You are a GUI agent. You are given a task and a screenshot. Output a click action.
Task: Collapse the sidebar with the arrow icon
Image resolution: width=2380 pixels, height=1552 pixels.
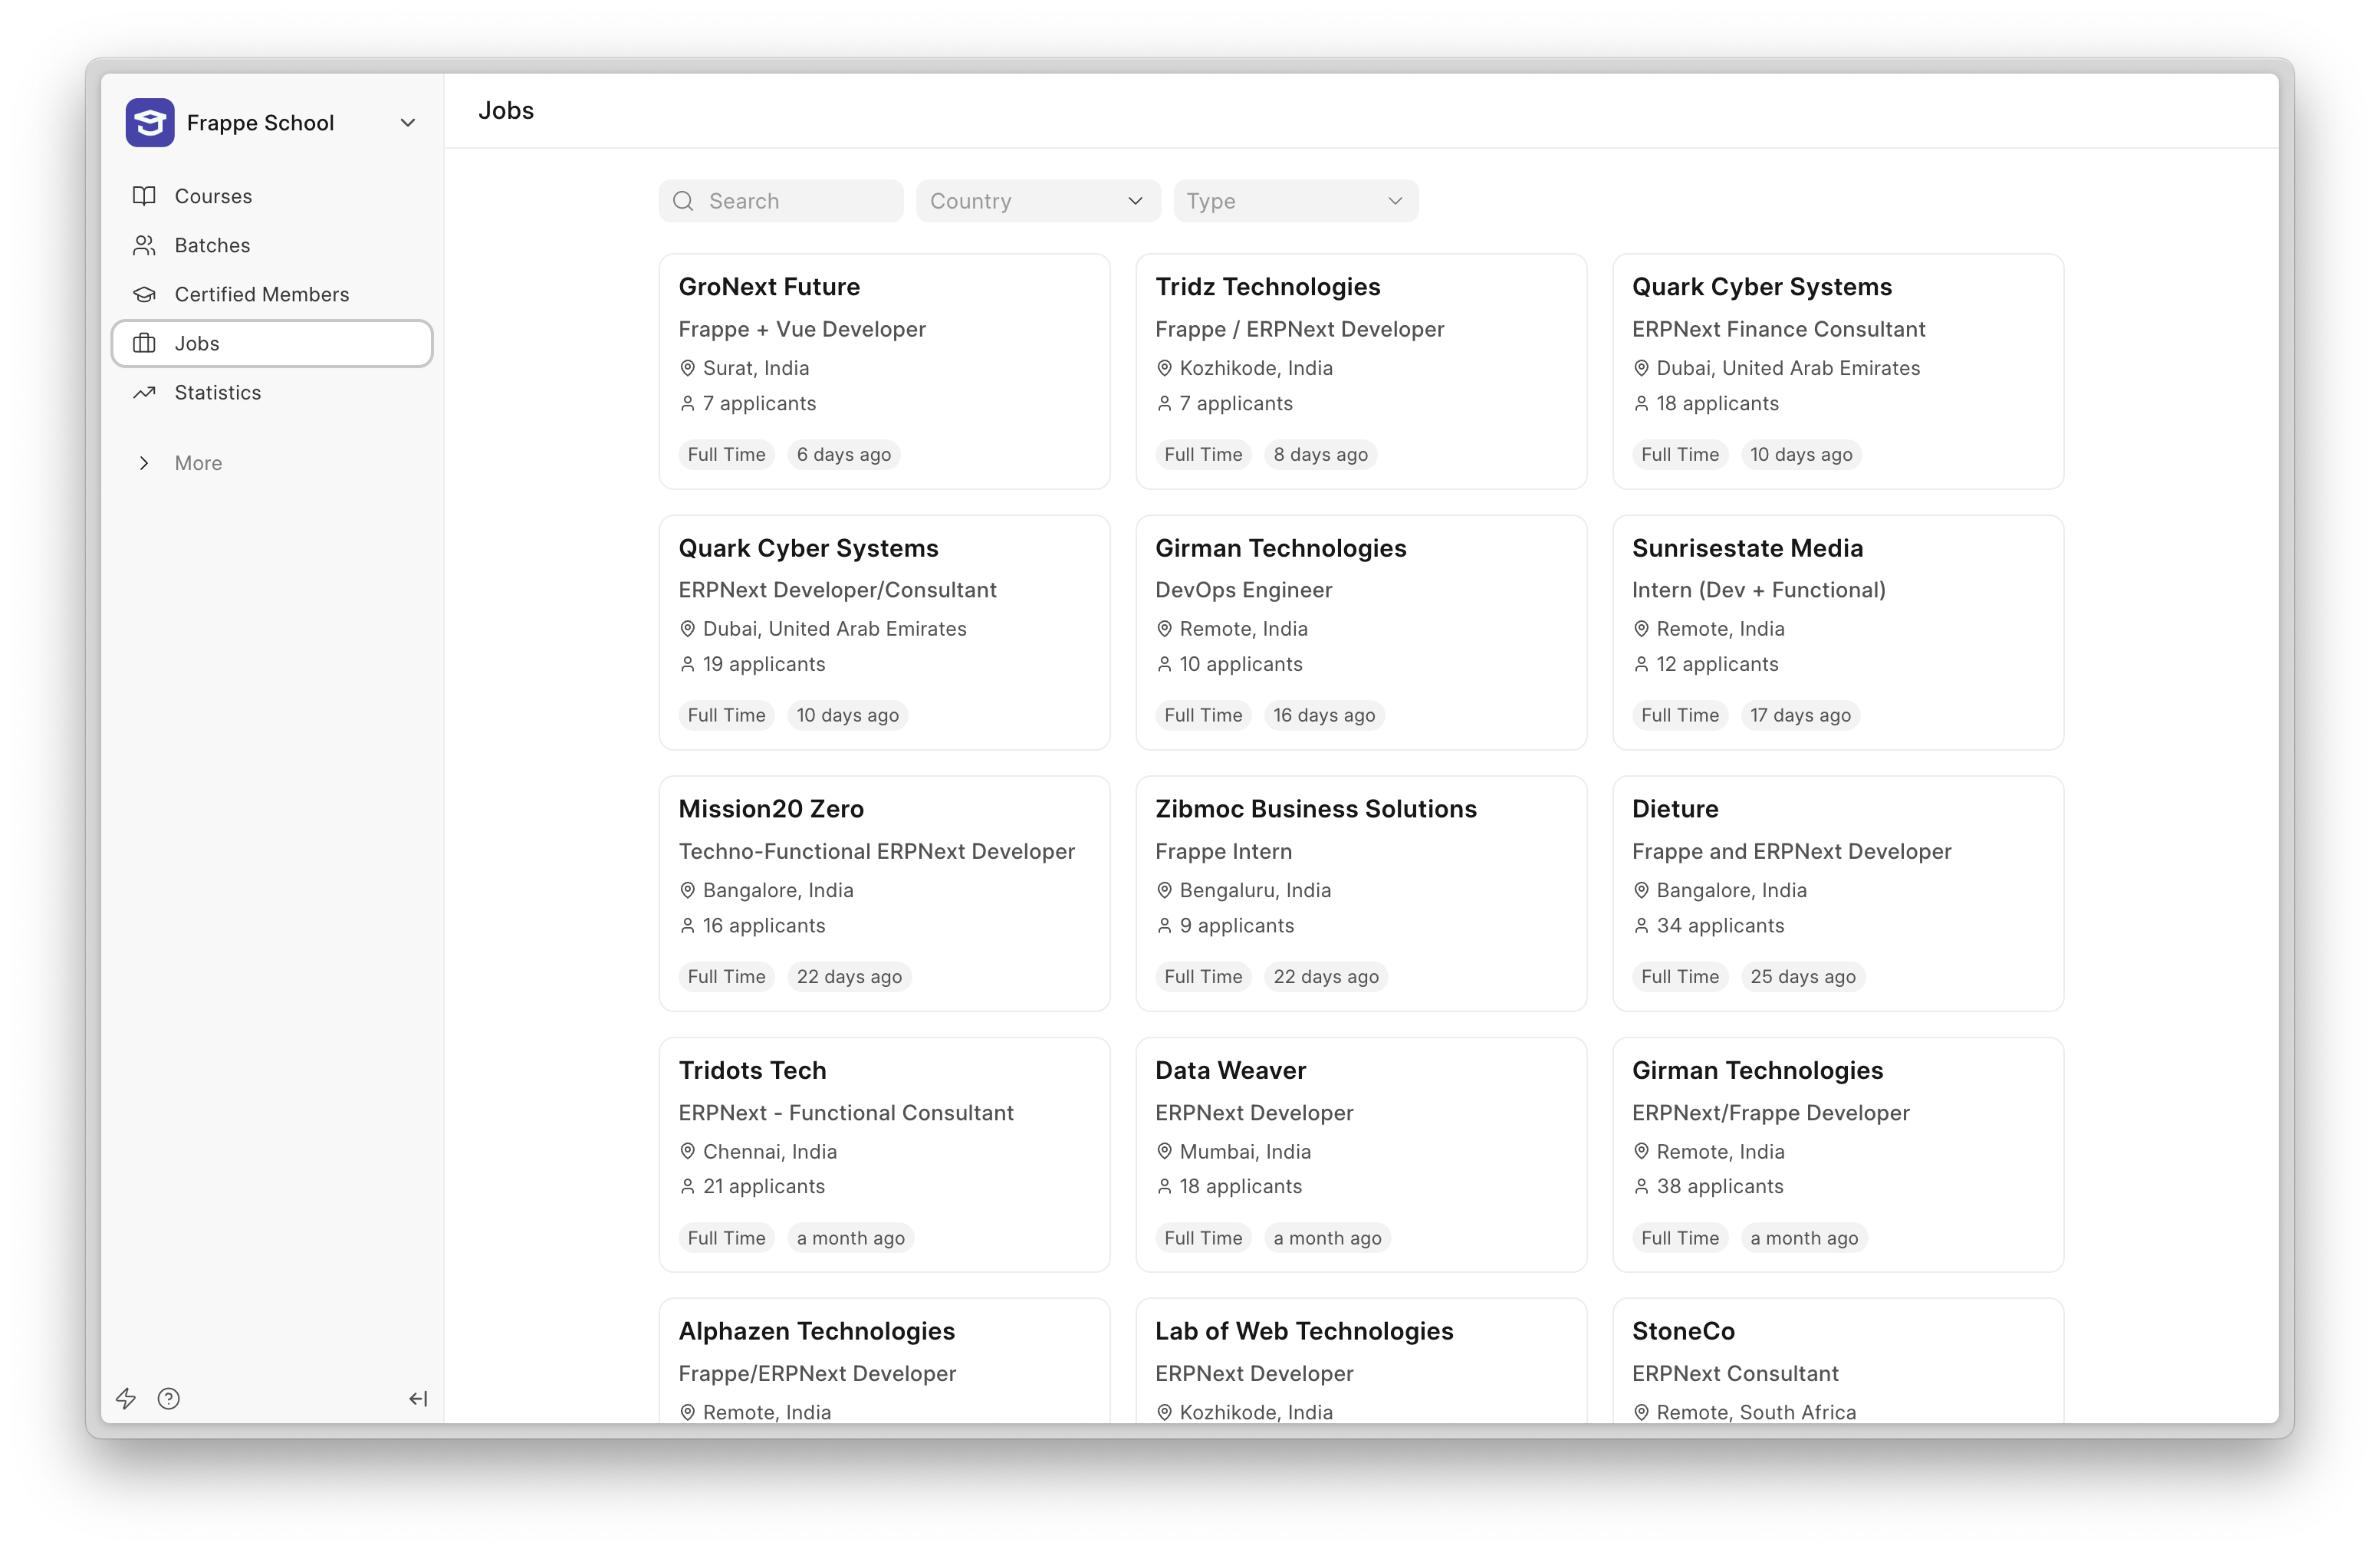418,1398
